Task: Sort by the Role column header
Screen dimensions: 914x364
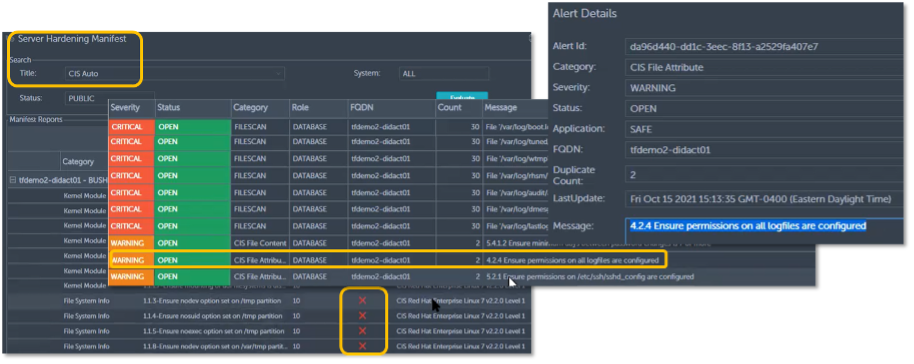Action: click(x=318, y=108)
